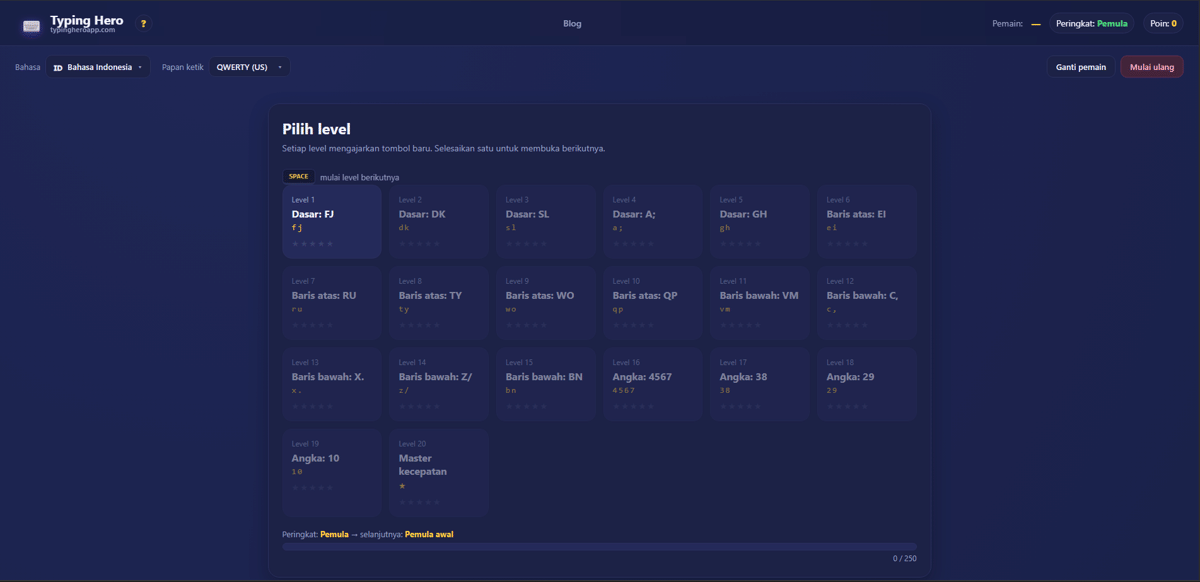Click the SPACE key hint badge
Image resolution: width=1200 pixels, height=582 pixels.
click(x=298, y=177)
